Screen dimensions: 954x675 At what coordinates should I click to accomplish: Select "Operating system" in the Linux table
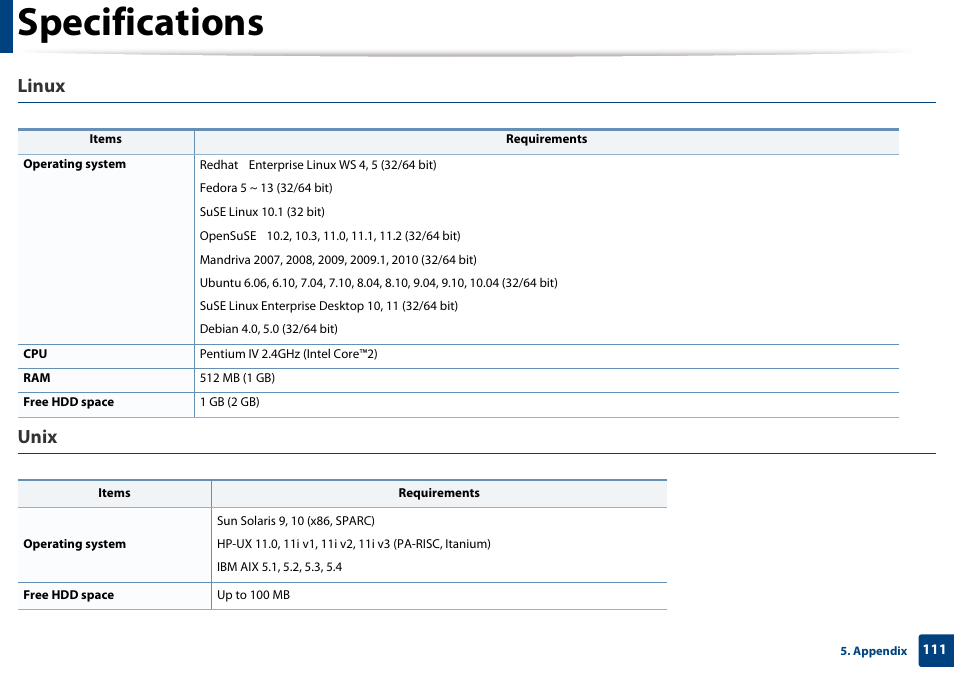coord(74,164)
